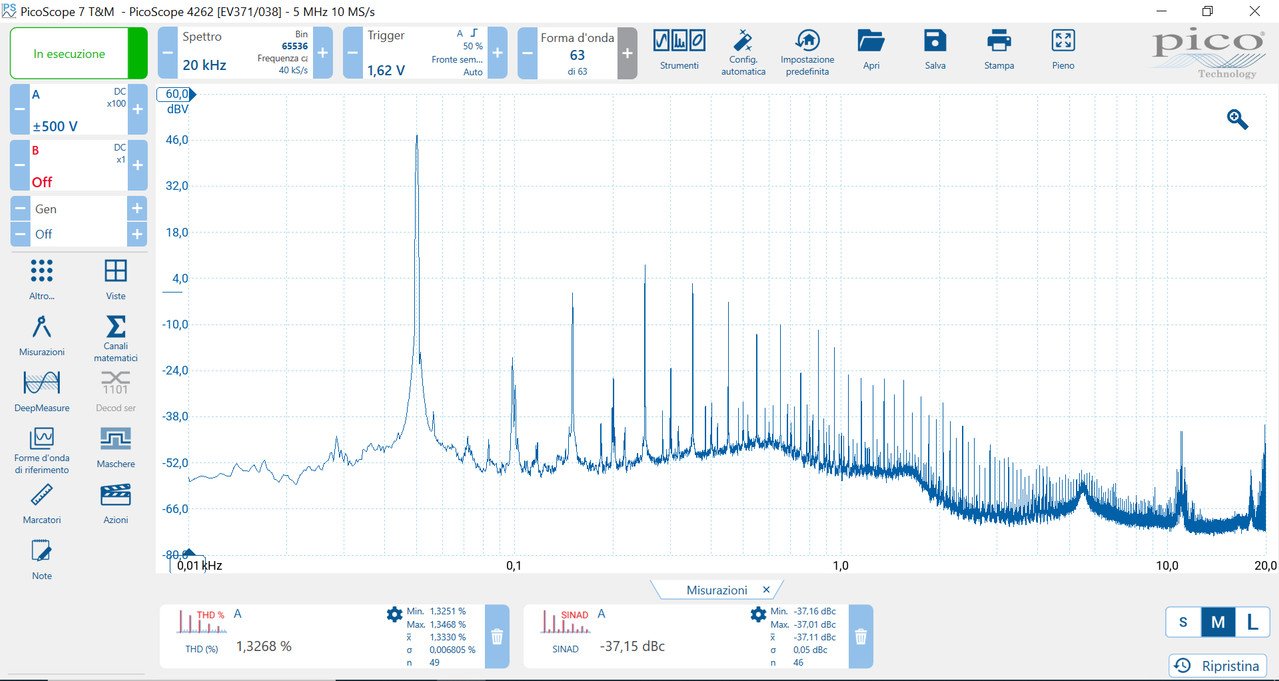The height and width of the screenshot is (681, 1279).
Task: Click the pico Technology logo
Action: [x=1209, y=53]
